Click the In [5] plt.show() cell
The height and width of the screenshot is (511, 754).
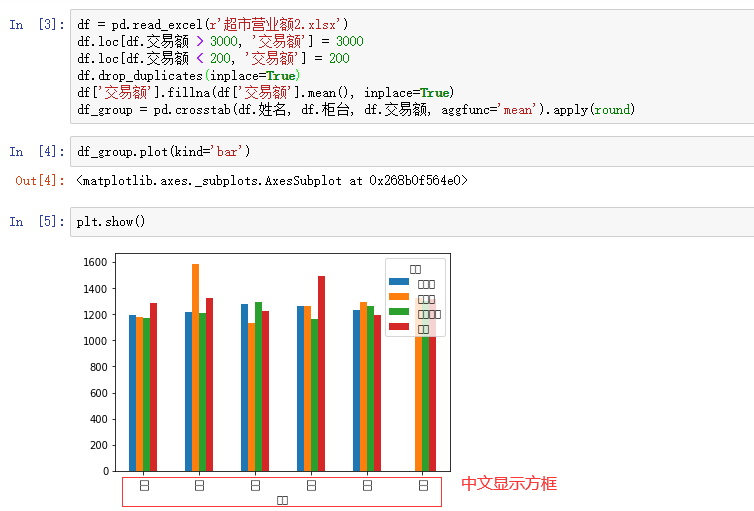coord(412,222)
